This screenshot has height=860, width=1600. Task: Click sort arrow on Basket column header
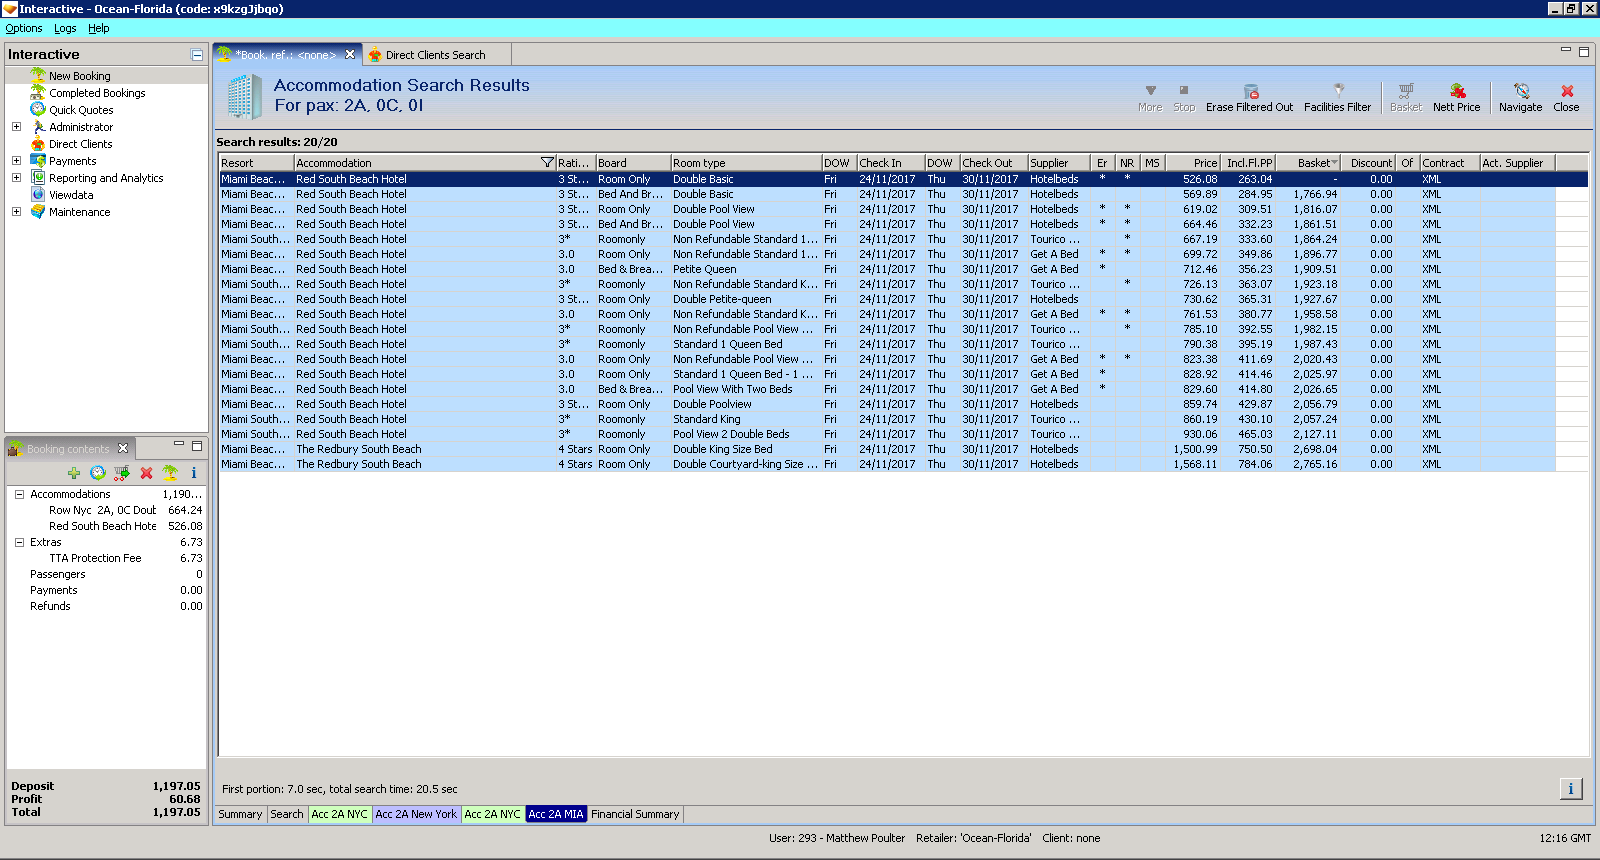point(1334,163)
